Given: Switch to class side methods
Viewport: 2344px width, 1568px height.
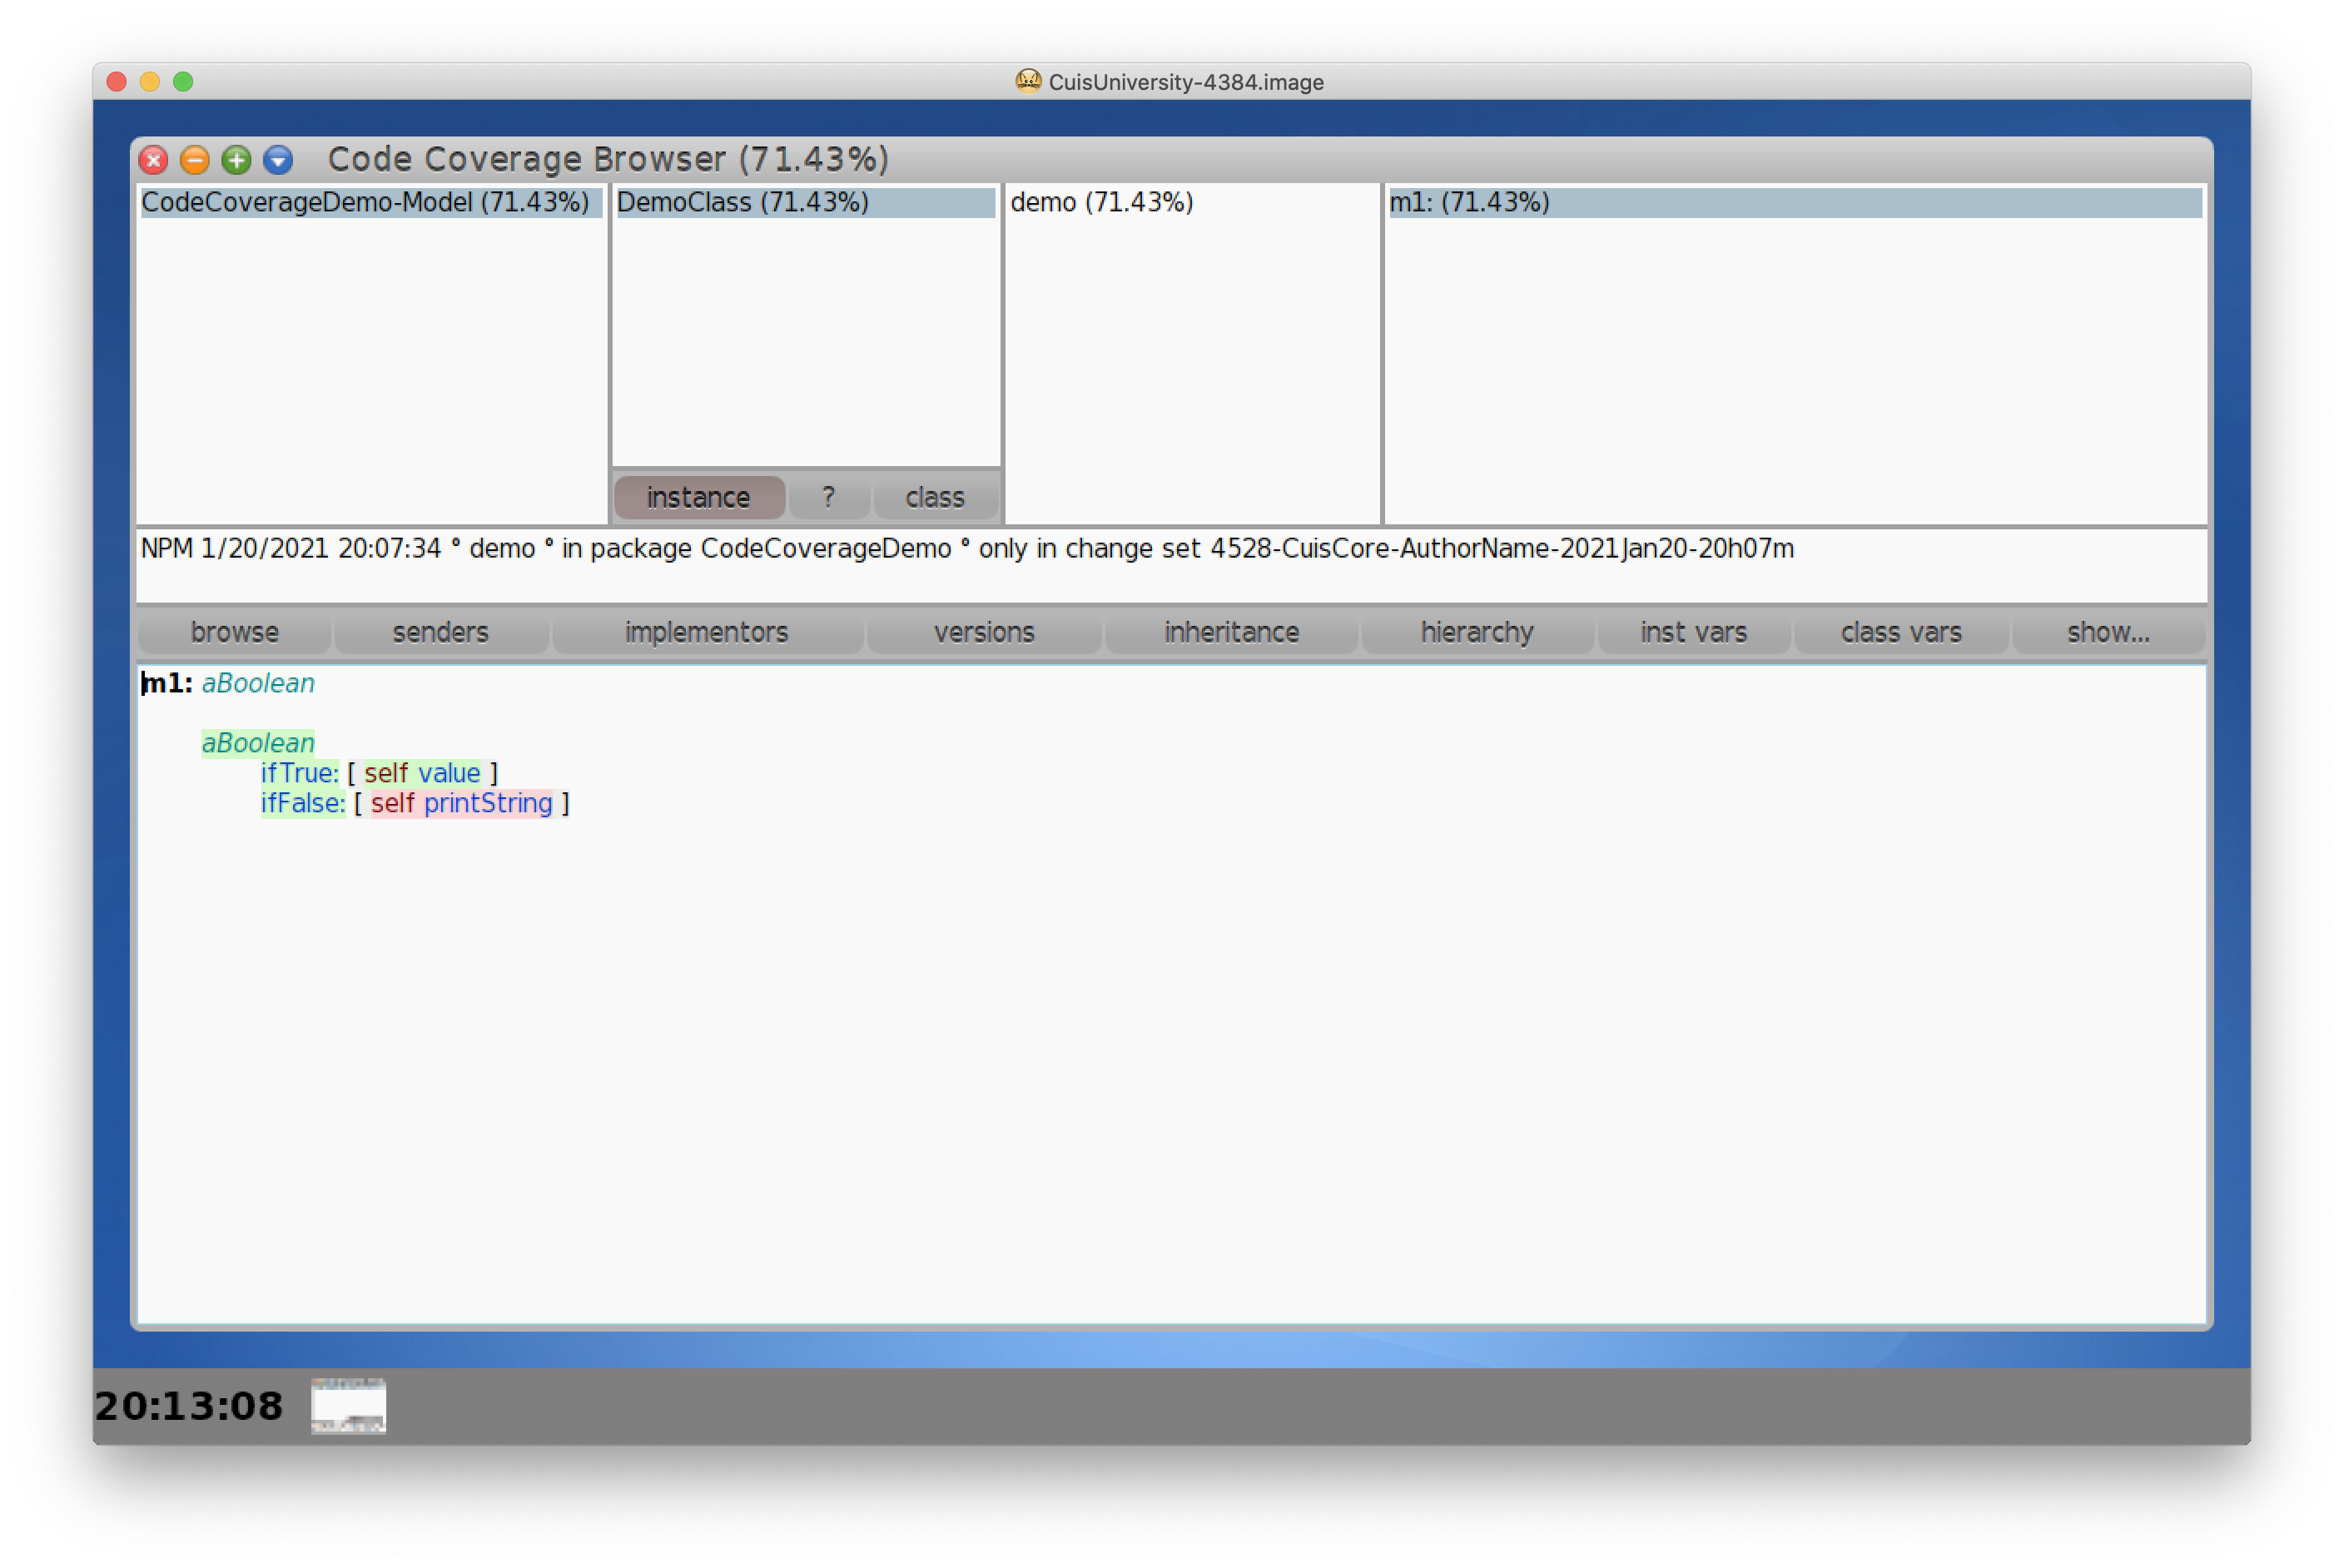Looking at the screenshot, I should (934, 497).
